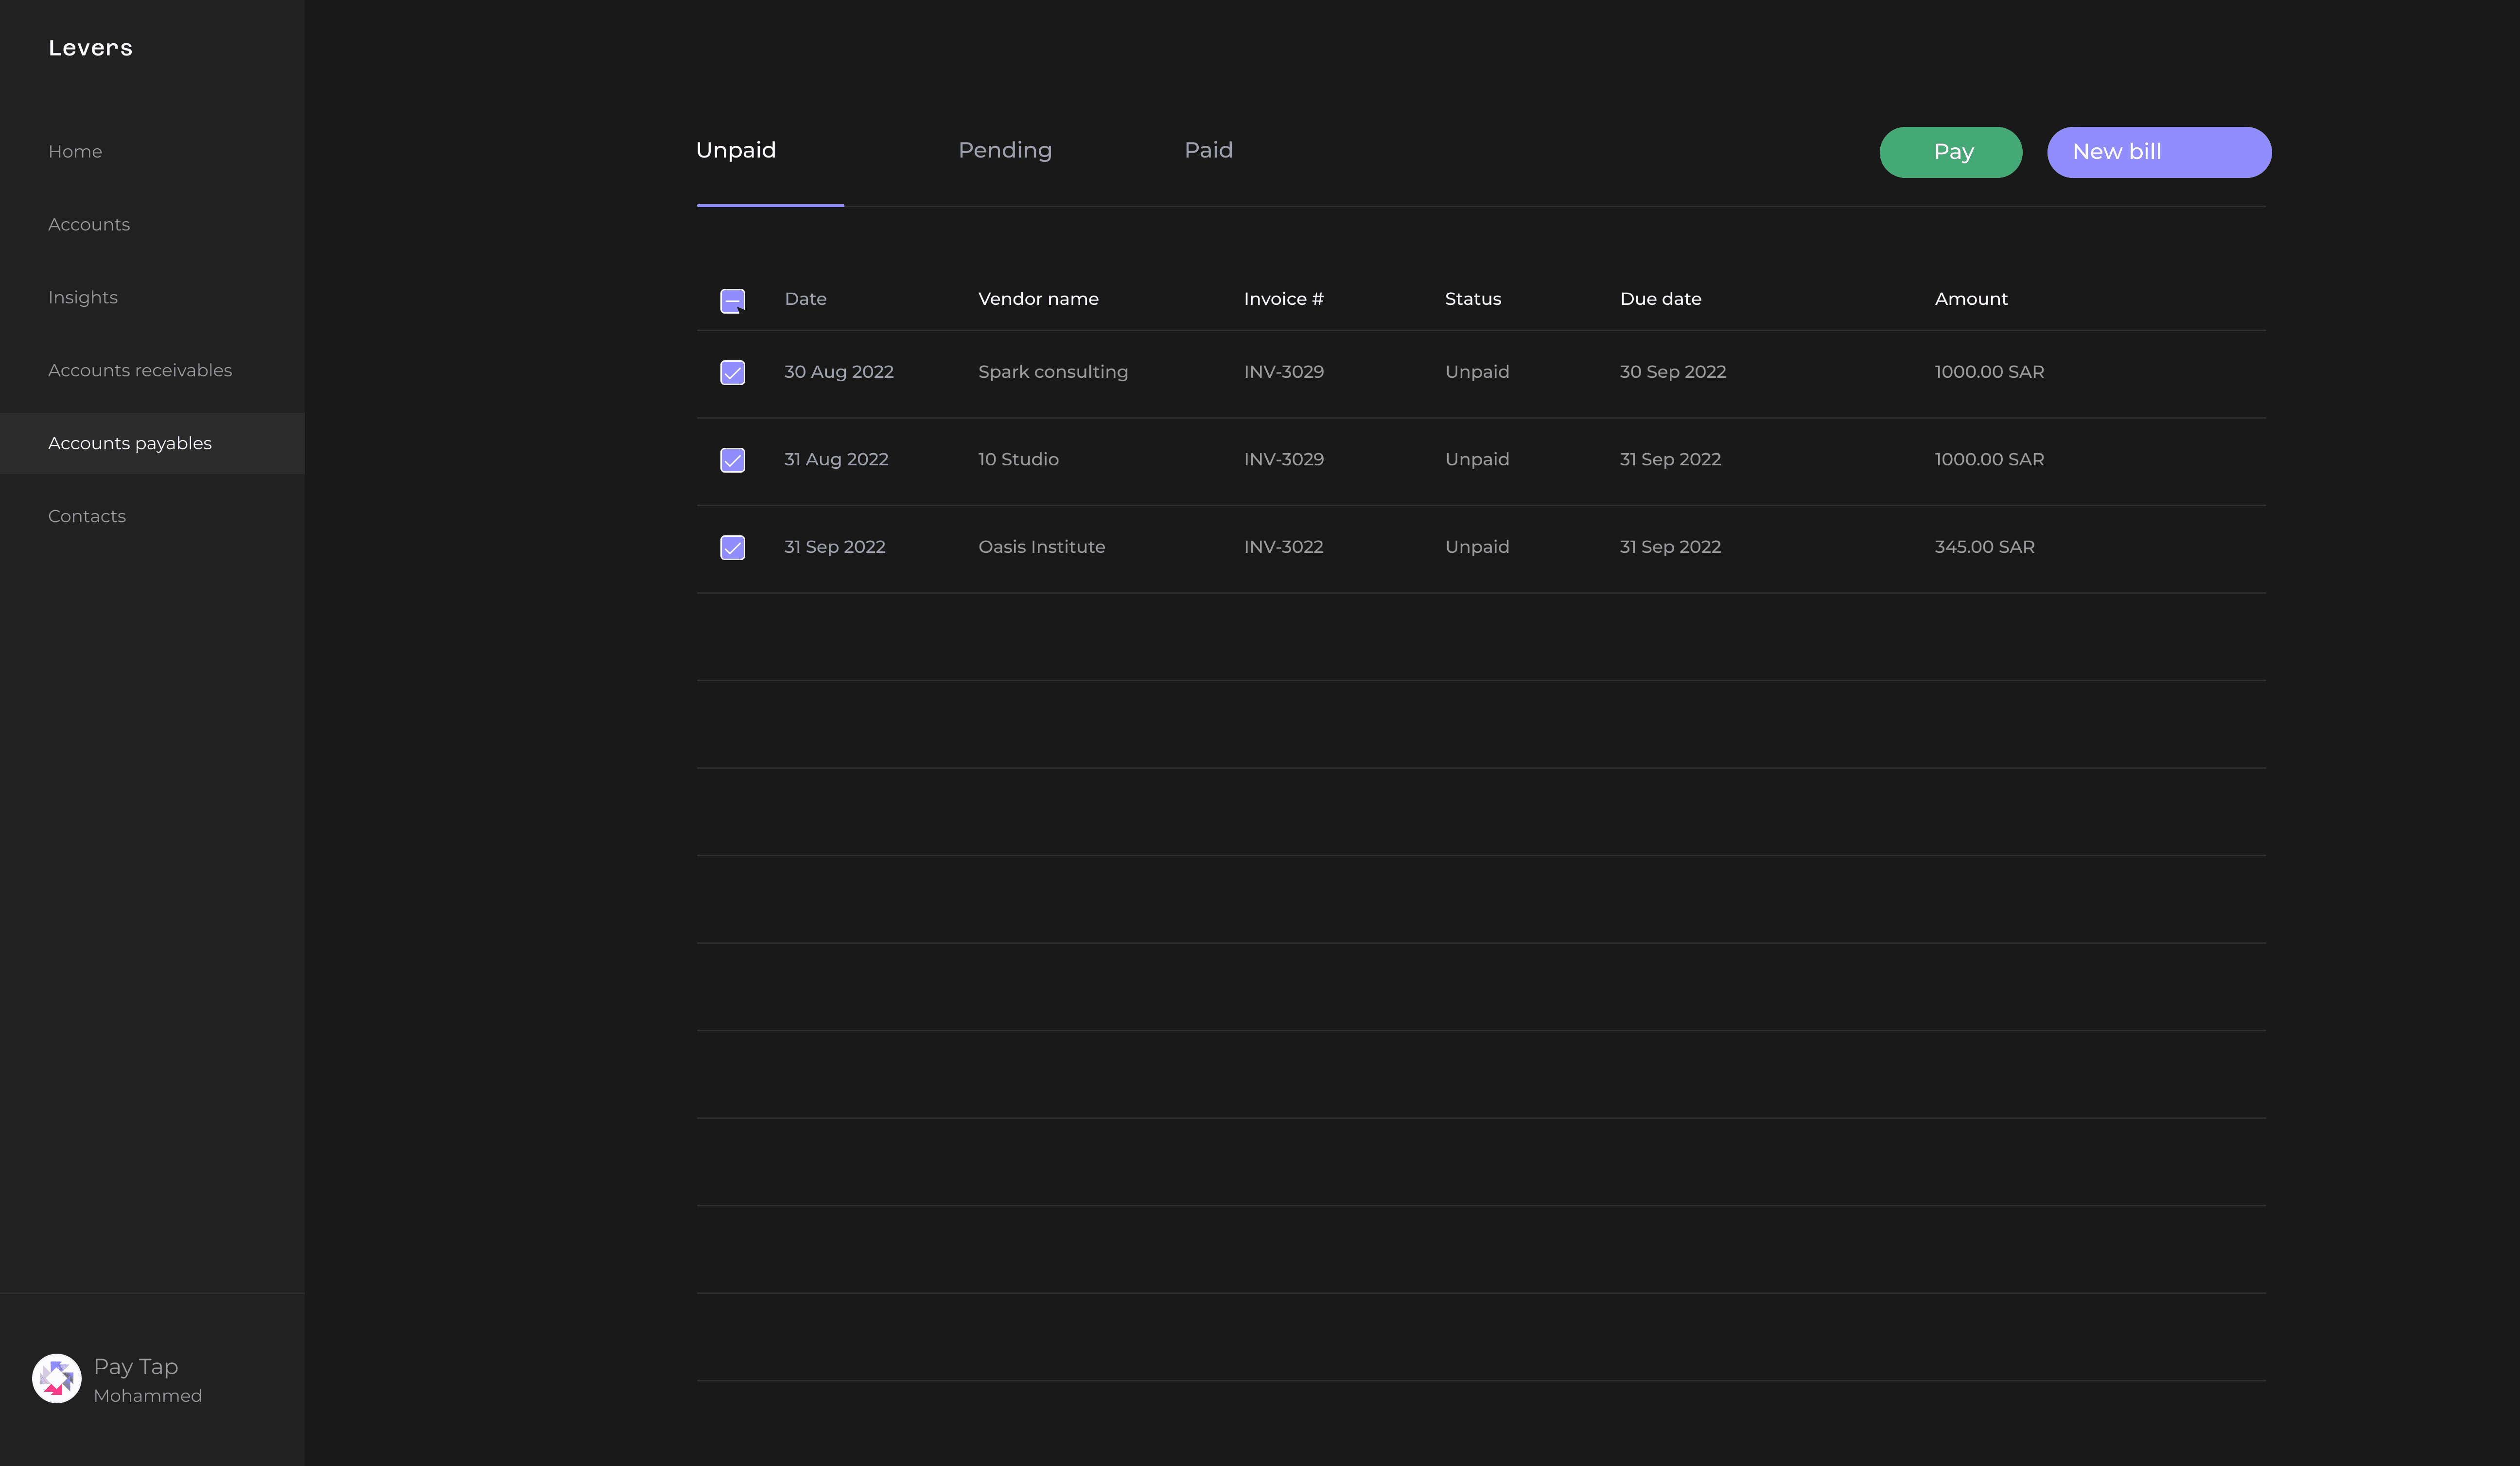Click the 30 Sep 2022 due date

click(1673, 372)
